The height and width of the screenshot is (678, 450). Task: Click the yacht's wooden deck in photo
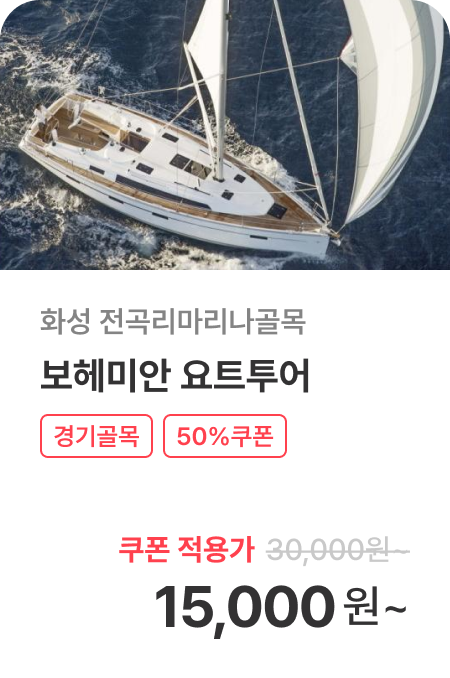coord(80,128)
